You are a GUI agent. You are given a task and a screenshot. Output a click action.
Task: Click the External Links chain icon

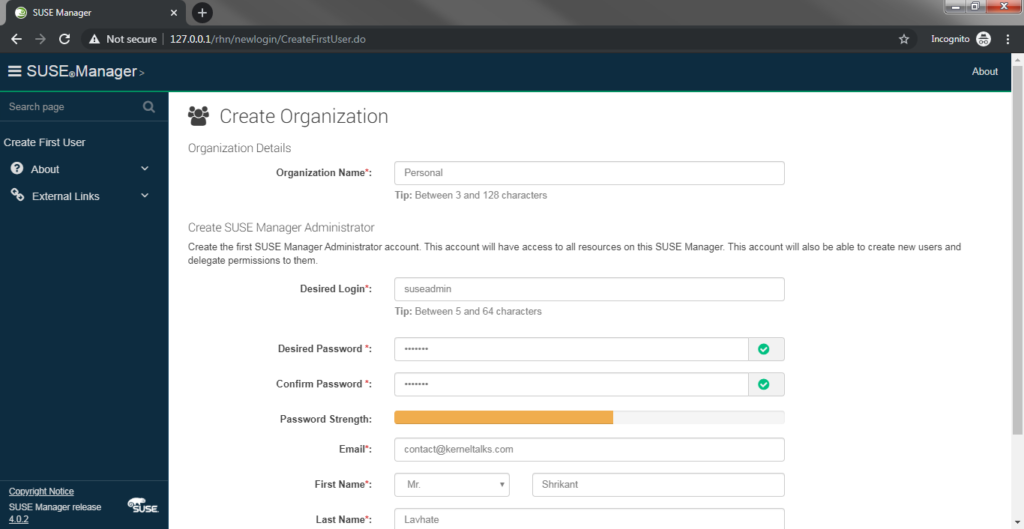[x=18, y=195]
